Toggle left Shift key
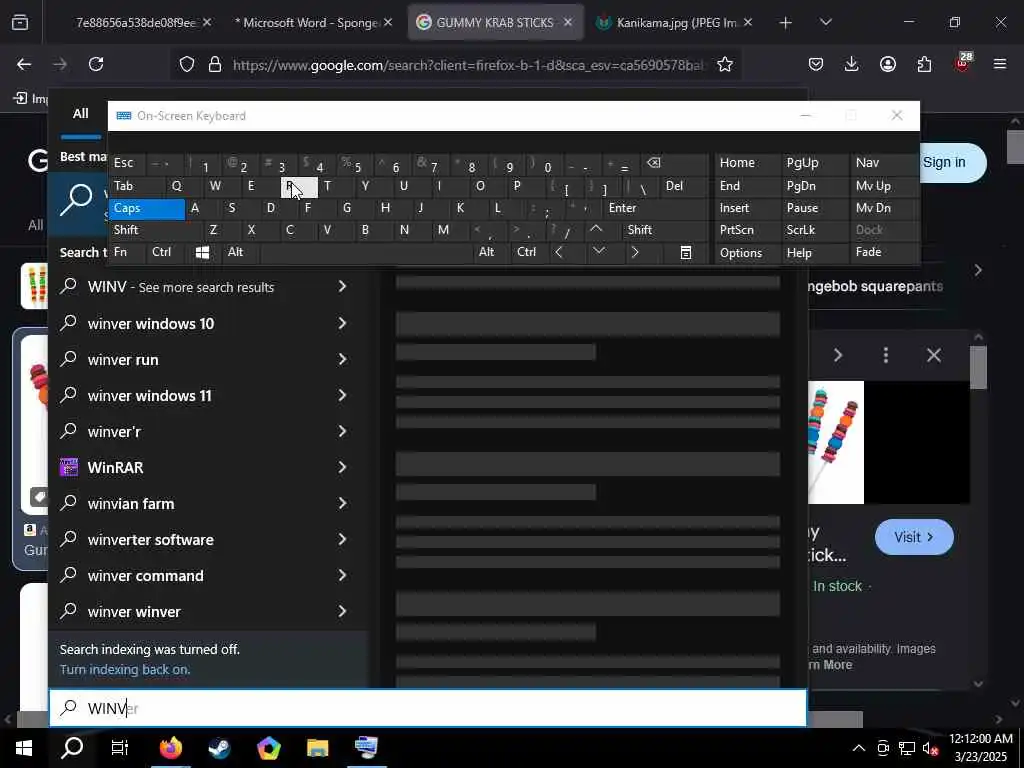1024x768 pixels. pos(155,230)
